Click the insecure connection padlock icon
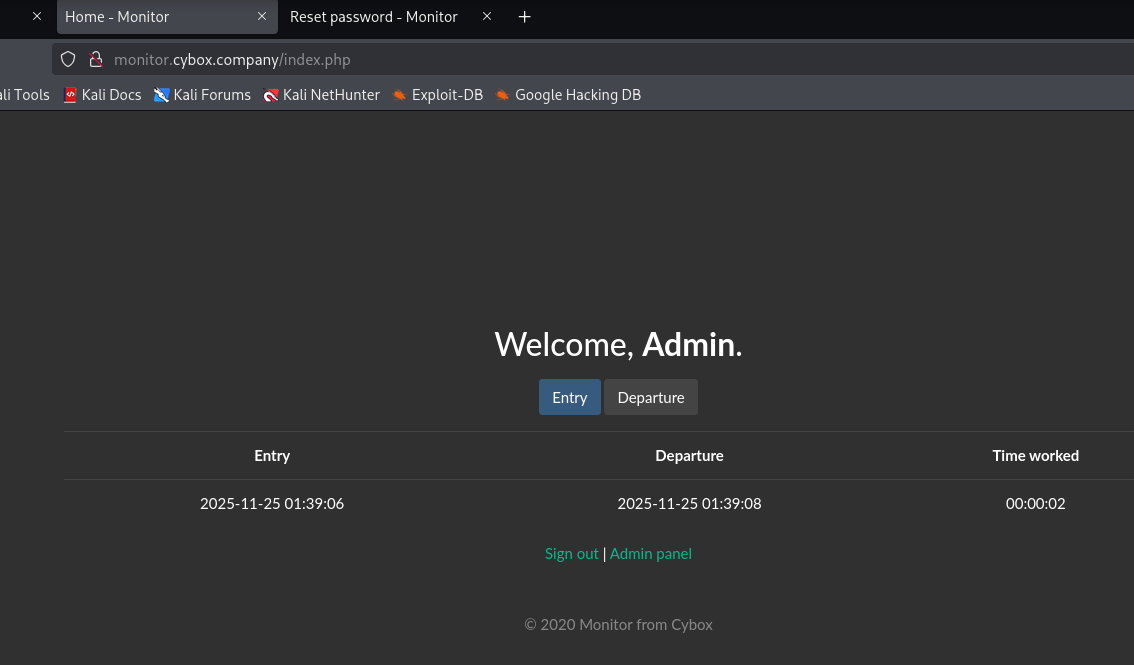This screenshot has width=1134, height=665. click(96, 59)
